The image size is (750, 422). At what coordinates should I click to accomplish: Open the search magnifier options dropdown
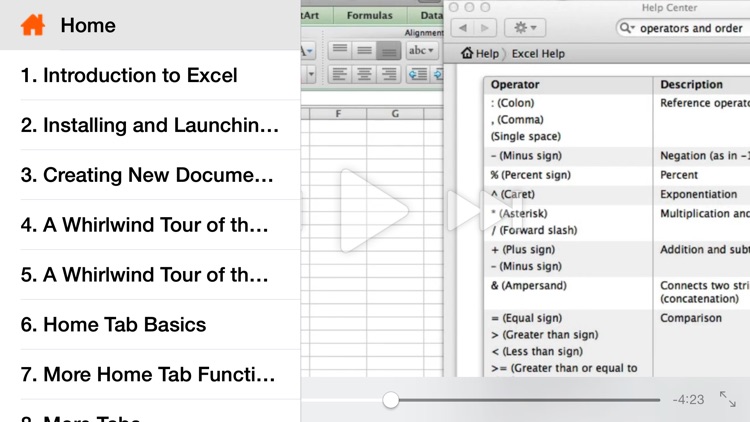tap(627, 28)
